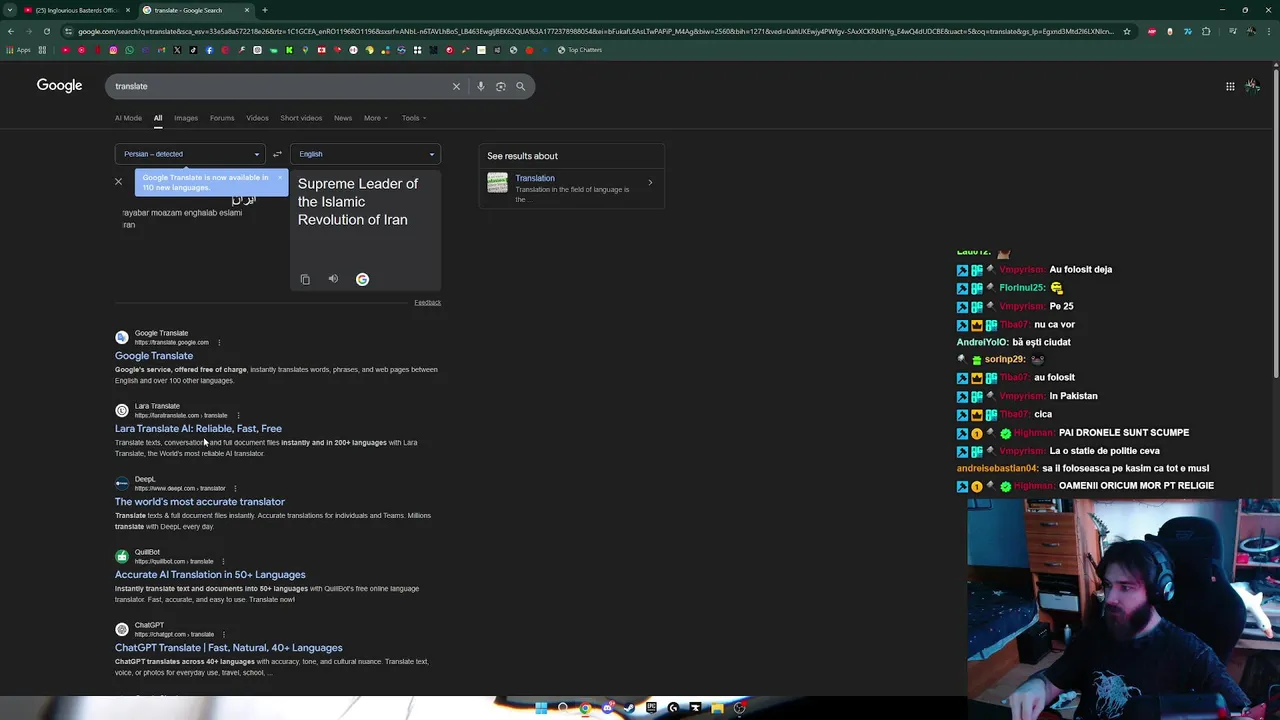
Task: Select source language dropdown Persian – detected
Action: click(x=190, y=154)
